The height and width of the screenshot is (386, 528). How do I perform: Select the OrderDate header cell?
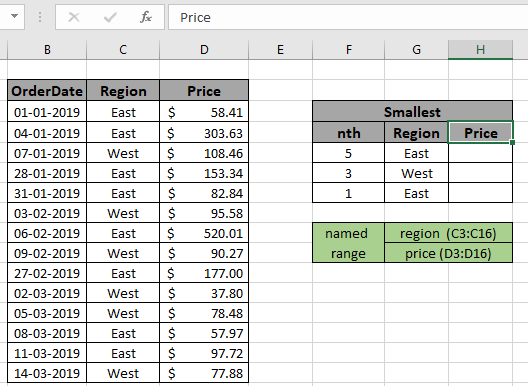pos(47,91)
